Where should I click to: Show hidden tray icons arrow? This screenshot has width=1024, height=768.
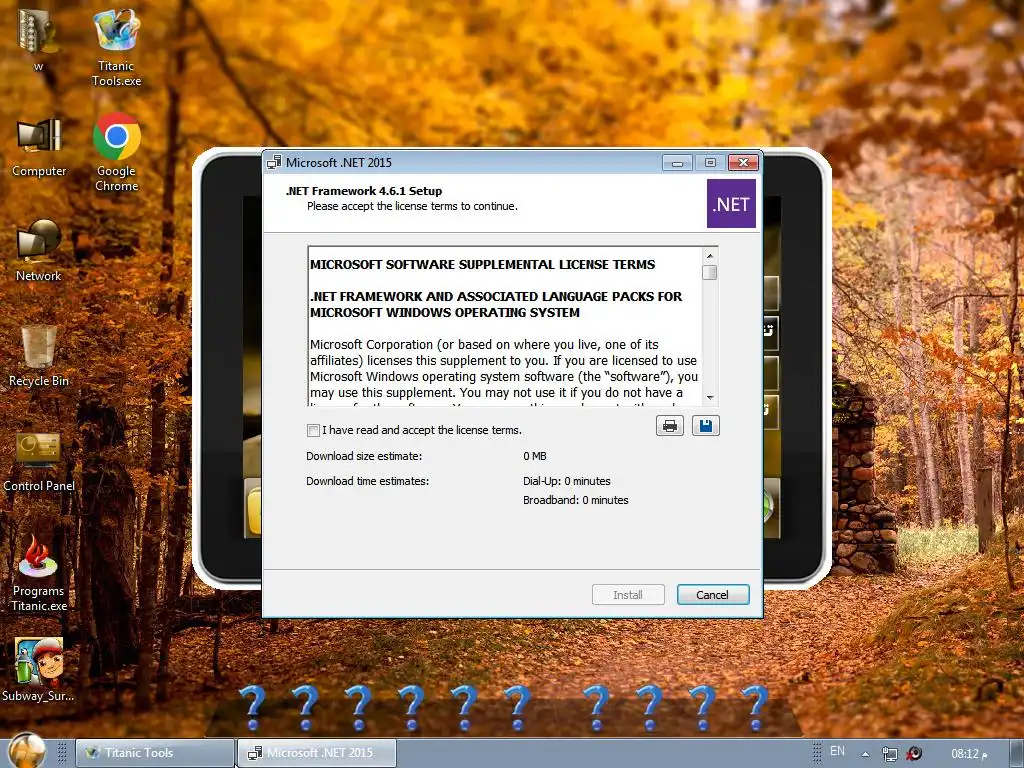(865, 754)
